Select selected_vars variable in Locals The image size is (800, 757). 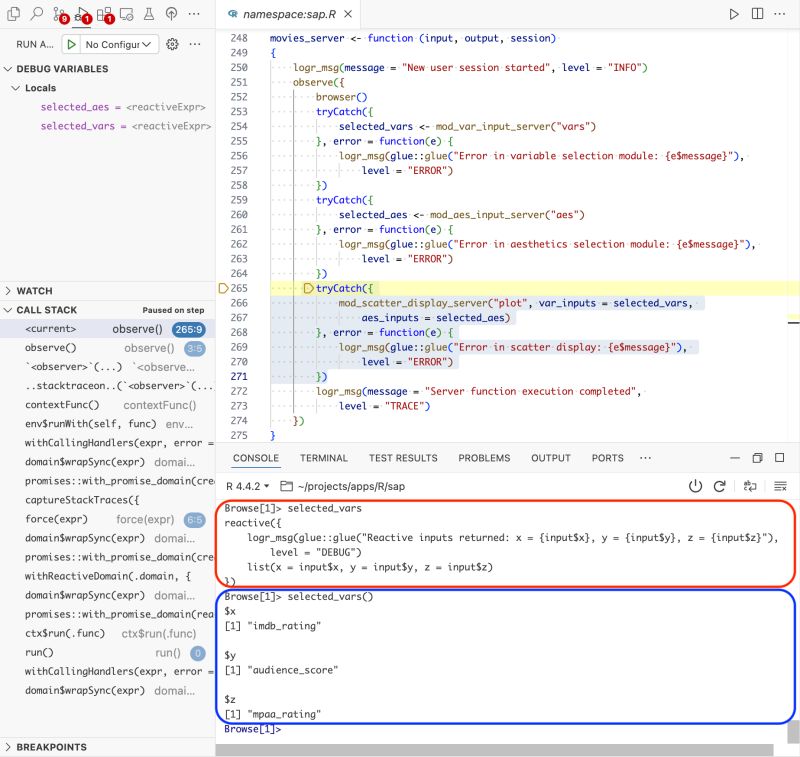pyautogui.click(x=126, y=126)
